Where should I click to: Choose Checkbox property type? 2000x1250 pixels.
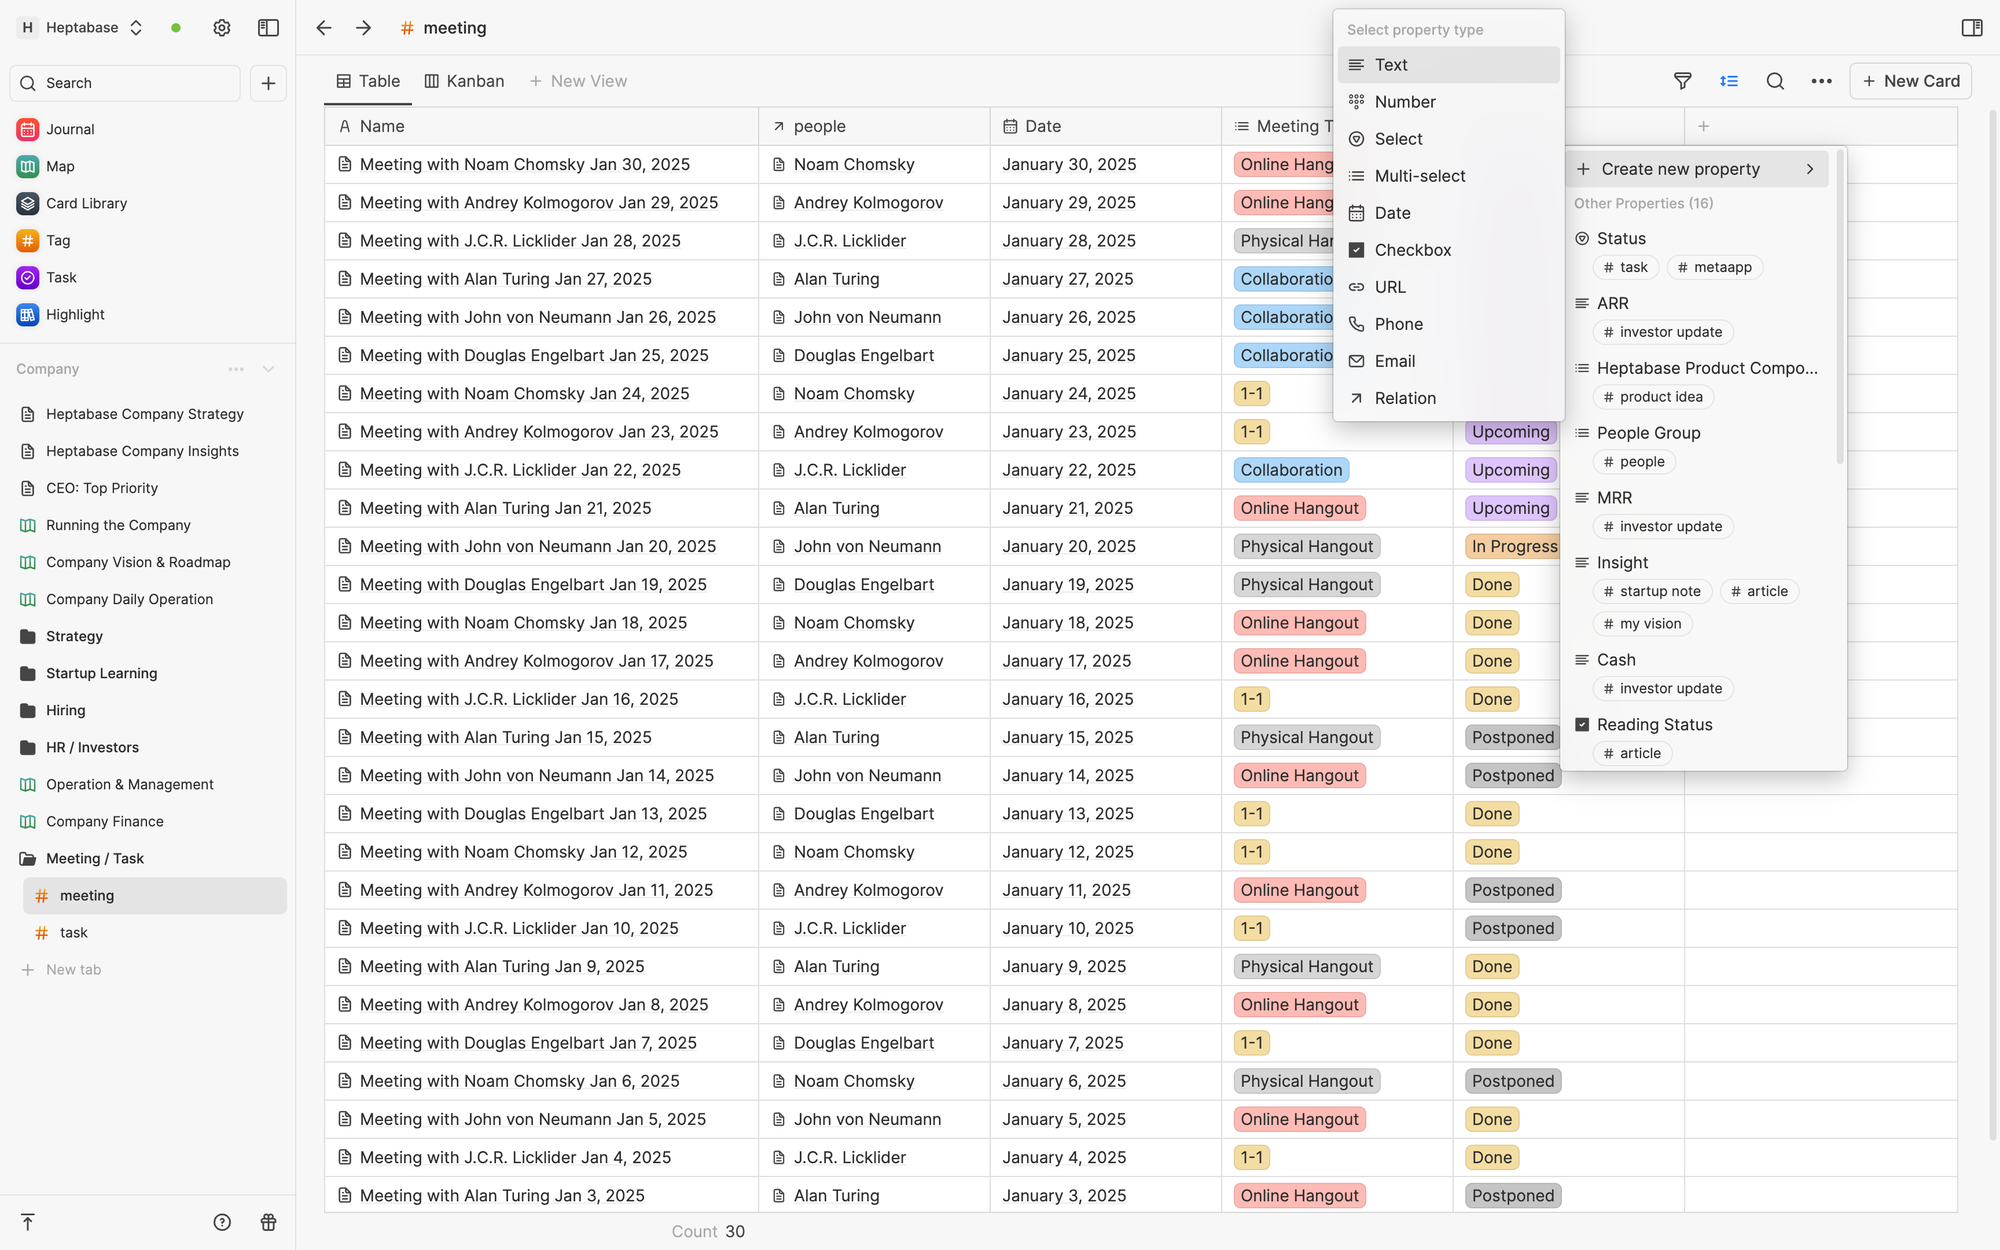tap(1412, 250)
